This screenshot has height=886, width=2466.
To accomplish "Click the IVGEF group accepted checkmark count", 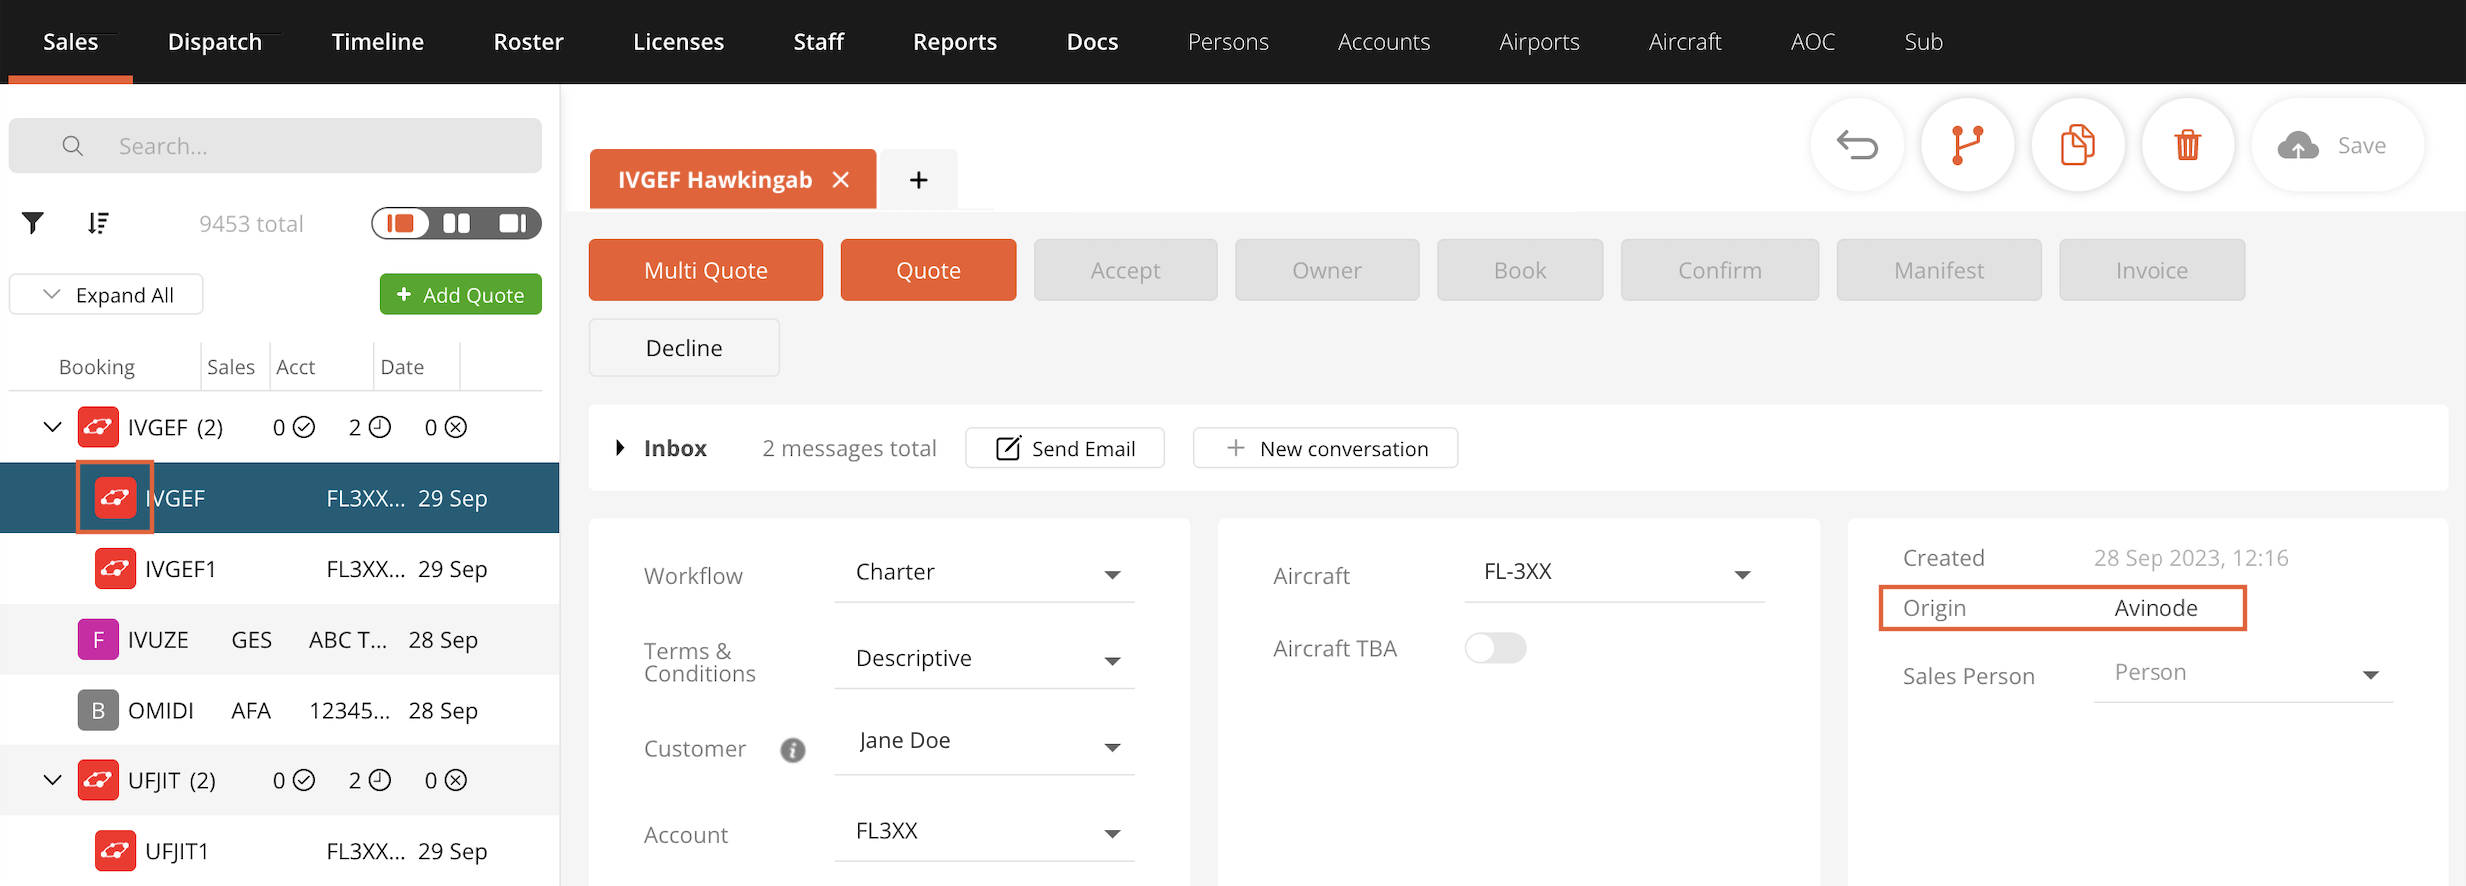I will pos(294,428).
